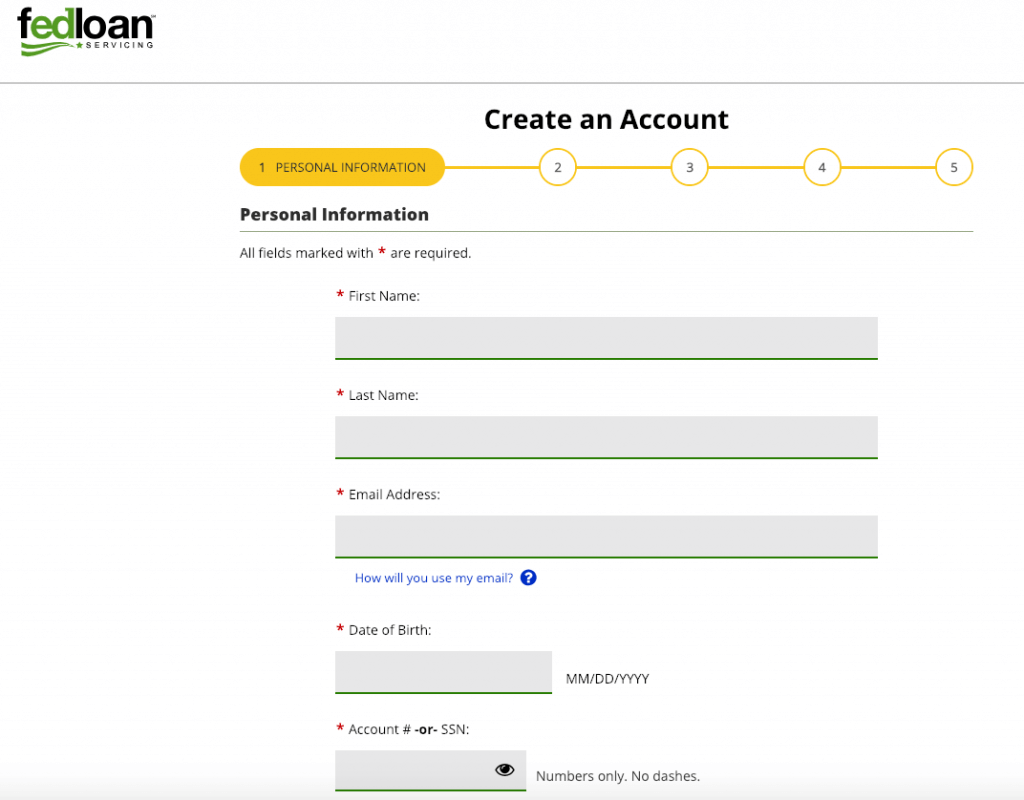Viewport: 1024px width, 800px height.
Task: Open the Date of Birth field
Action: click(x=443, y=671)
